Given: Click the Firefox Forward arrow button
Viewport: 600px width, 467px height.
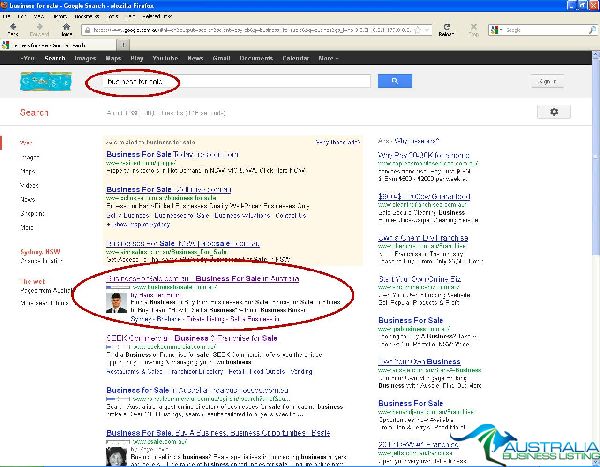Looking at the screenshot, I should click(39, 27).
